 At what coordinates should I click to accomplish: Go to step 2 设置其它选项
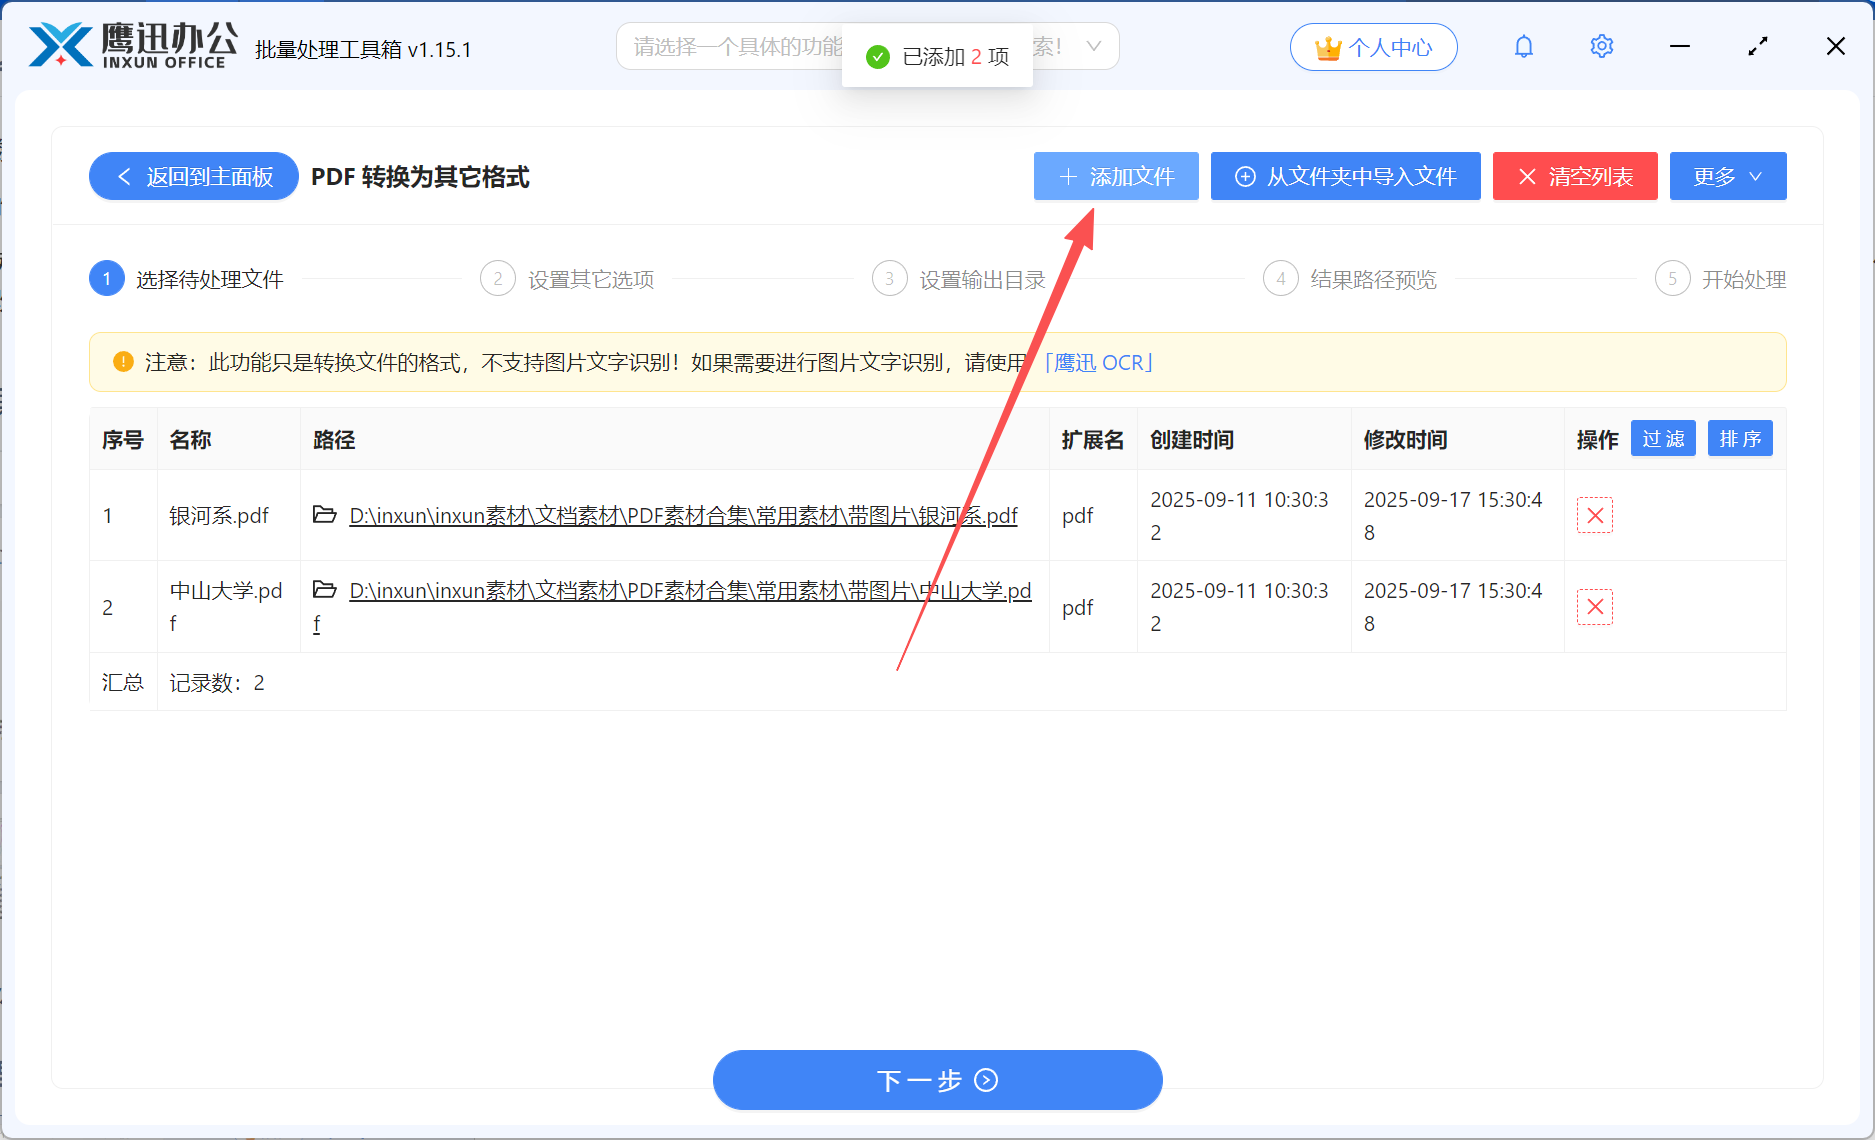click(x=567, y=279)
